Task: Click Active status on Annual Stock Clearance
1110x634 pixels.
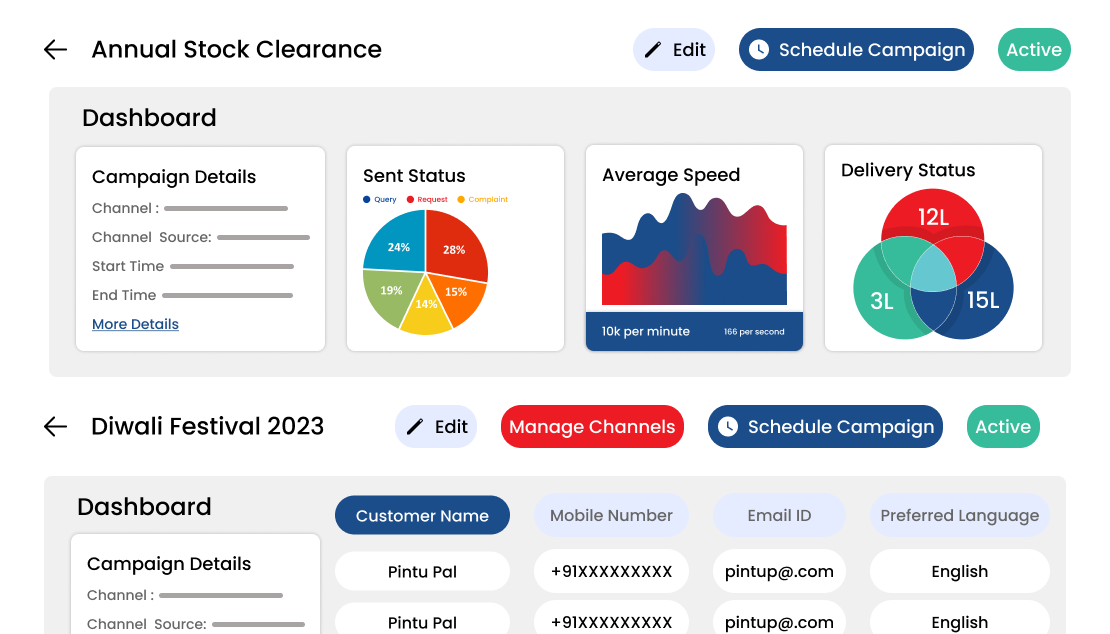Action: [x=1034, y=50]
